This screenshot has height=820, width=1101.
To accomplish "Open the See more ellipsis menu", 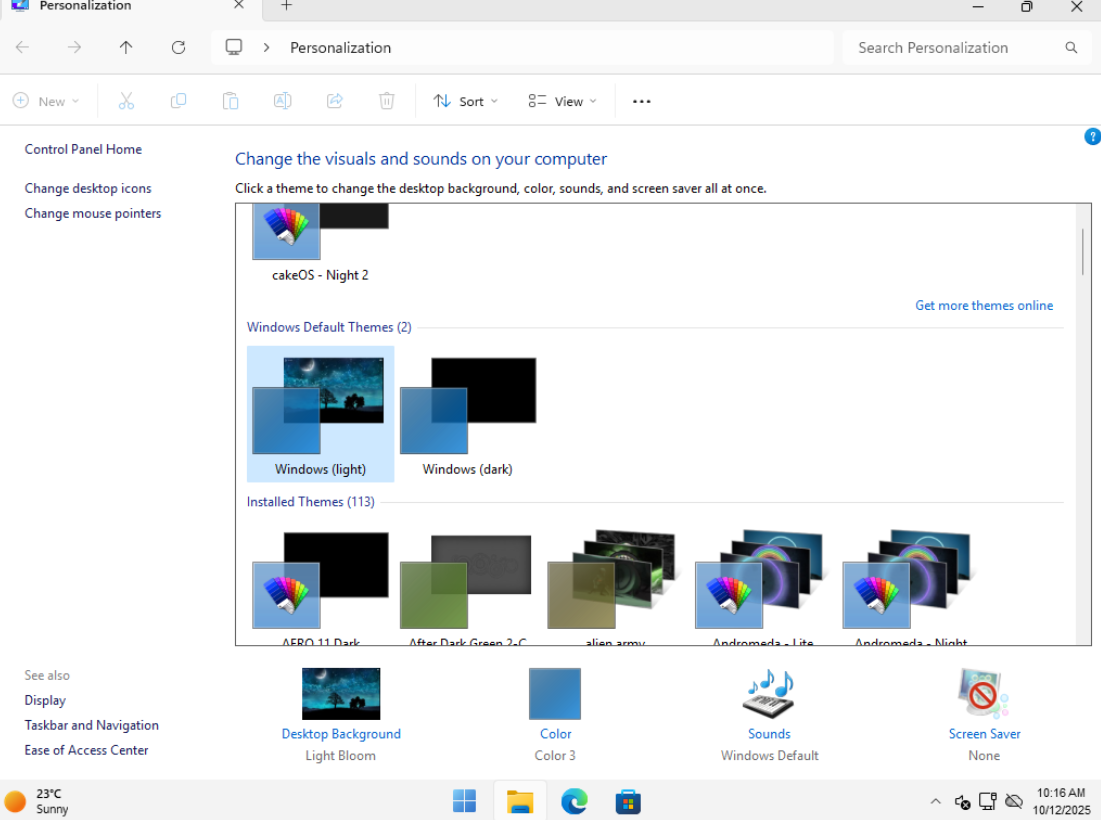I will pos(642,101).
